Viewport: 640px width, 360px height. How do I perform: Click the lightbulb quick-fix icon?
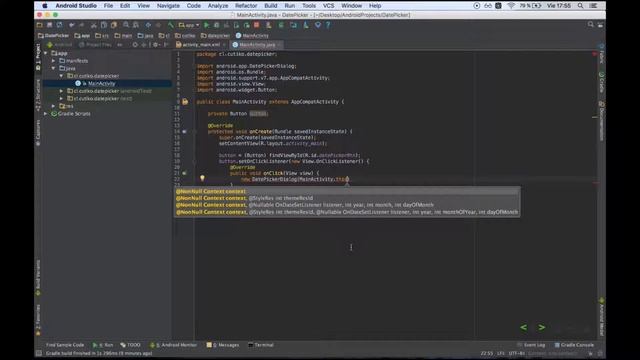202,178
